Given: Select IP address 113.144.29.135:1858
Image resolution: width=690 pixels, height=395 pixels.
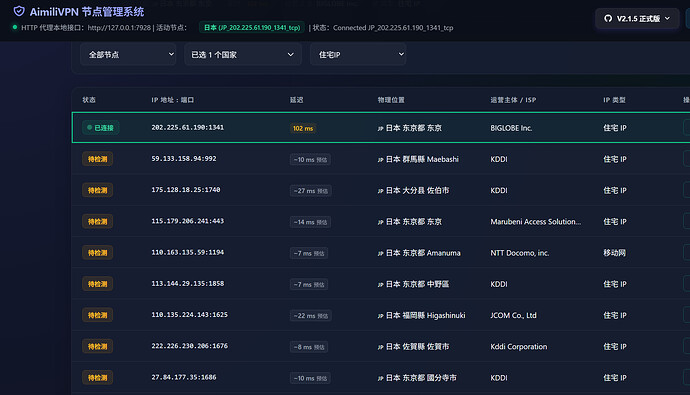Looking at the screenshot, I should point(187,284).
